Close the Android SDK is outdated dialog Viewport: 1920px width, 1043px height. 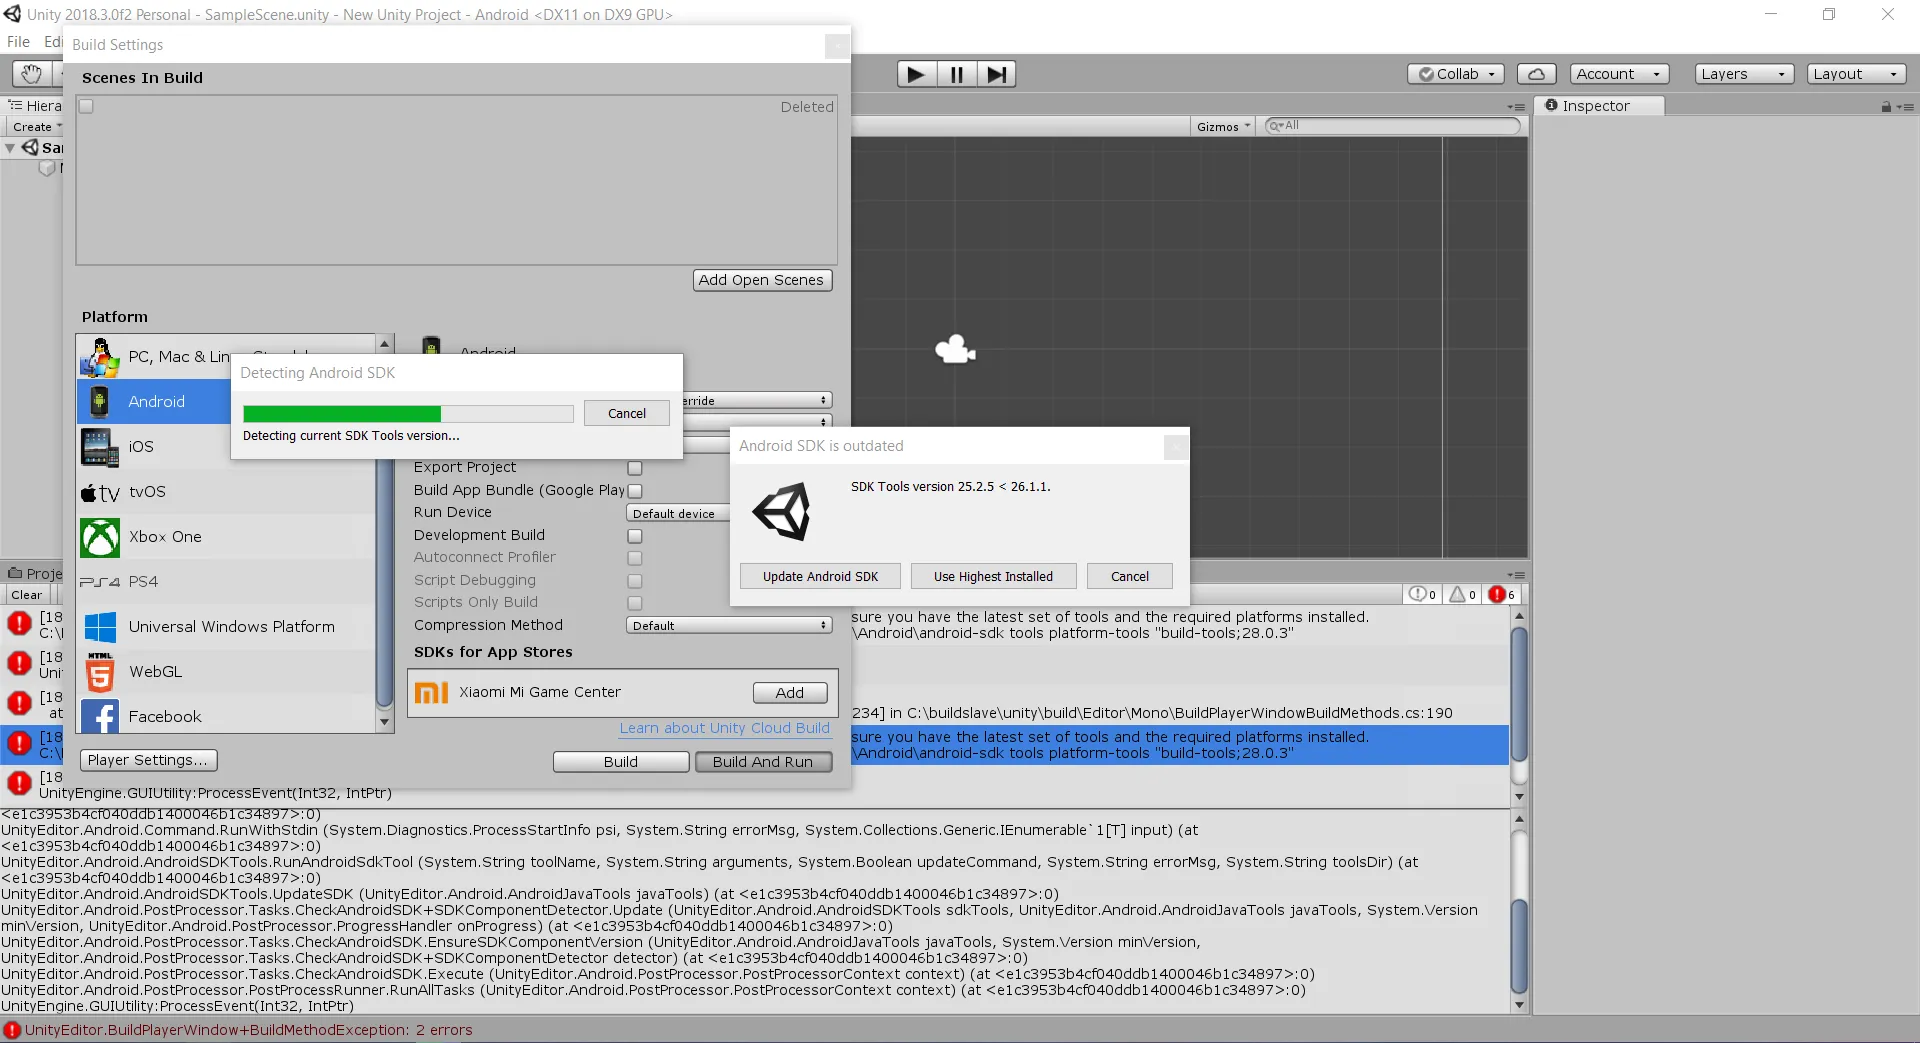click(1176, 446)
